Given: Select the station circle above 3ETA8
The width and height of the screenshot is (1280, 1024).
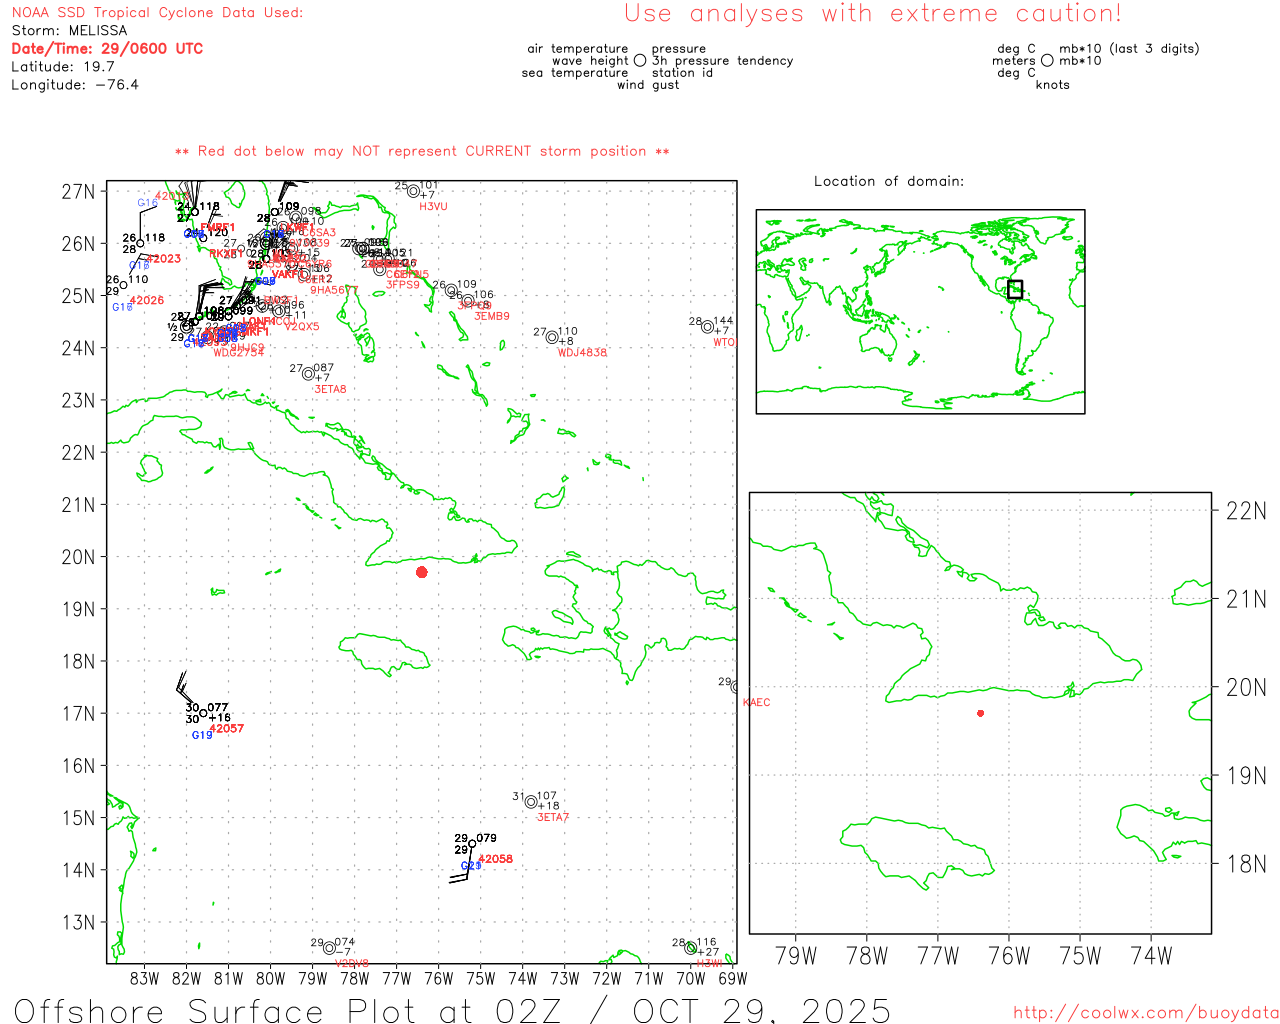Looking at the screenshot, I should (309, 373).
